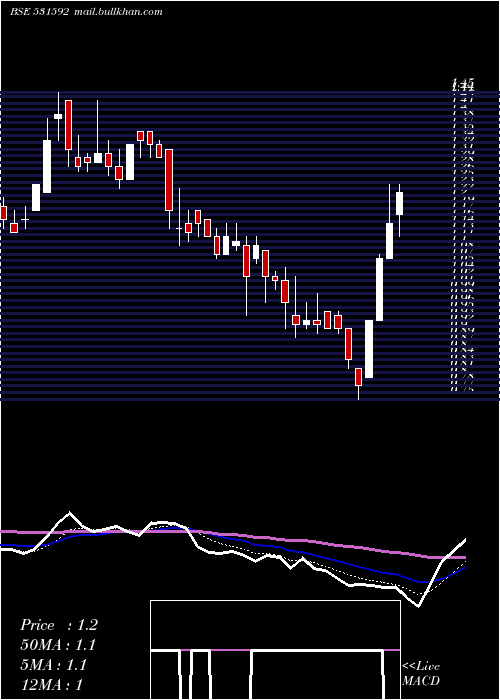
Task: Click the <<Live MACD label
Action: click(x=421, y=674)
